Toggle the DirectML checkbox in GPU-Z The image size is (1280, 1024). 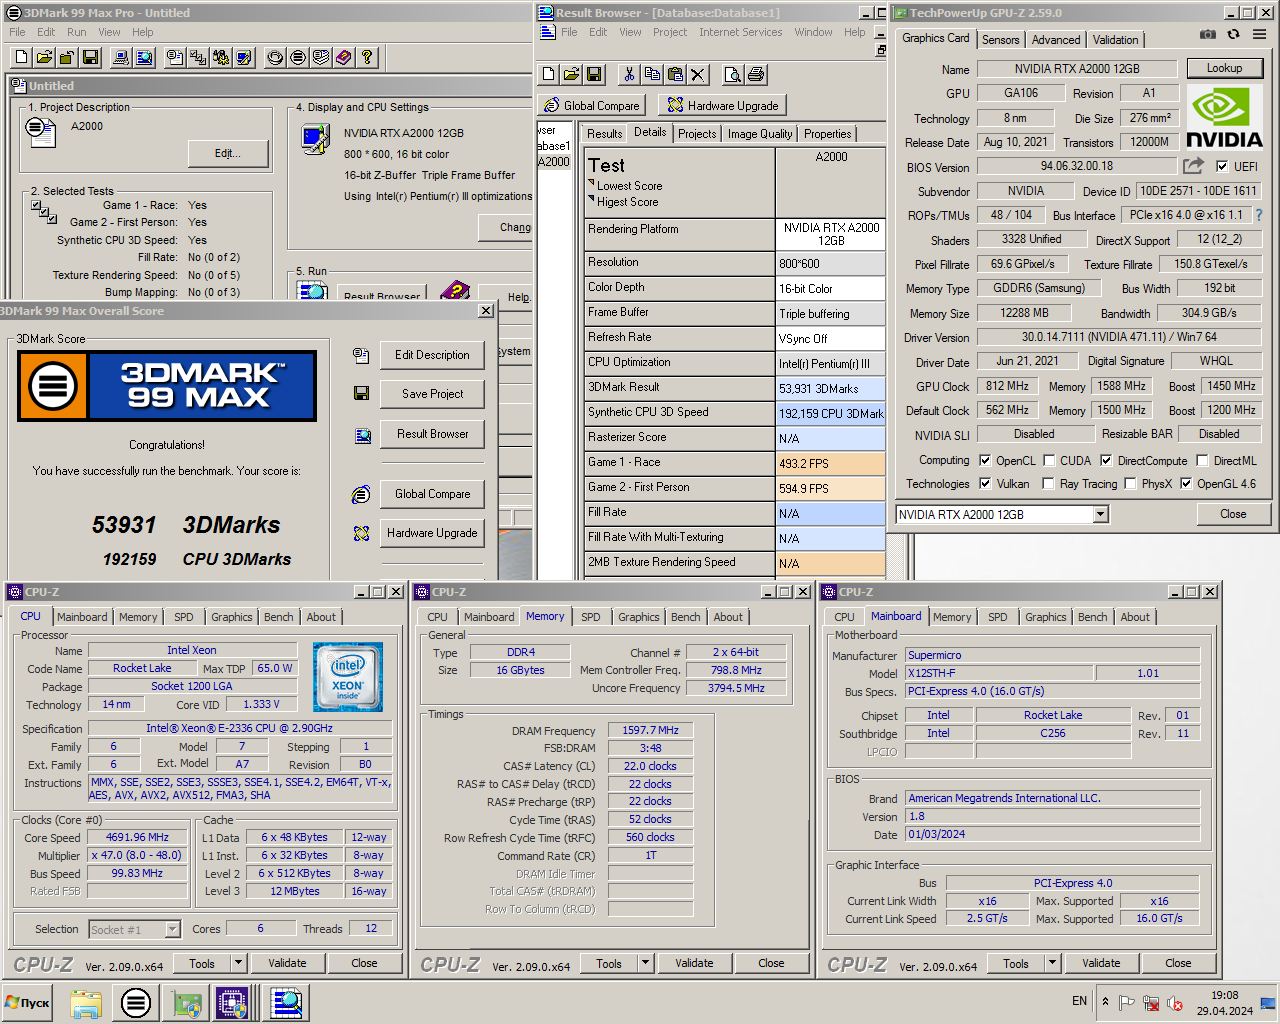(x=1202, y=461)
